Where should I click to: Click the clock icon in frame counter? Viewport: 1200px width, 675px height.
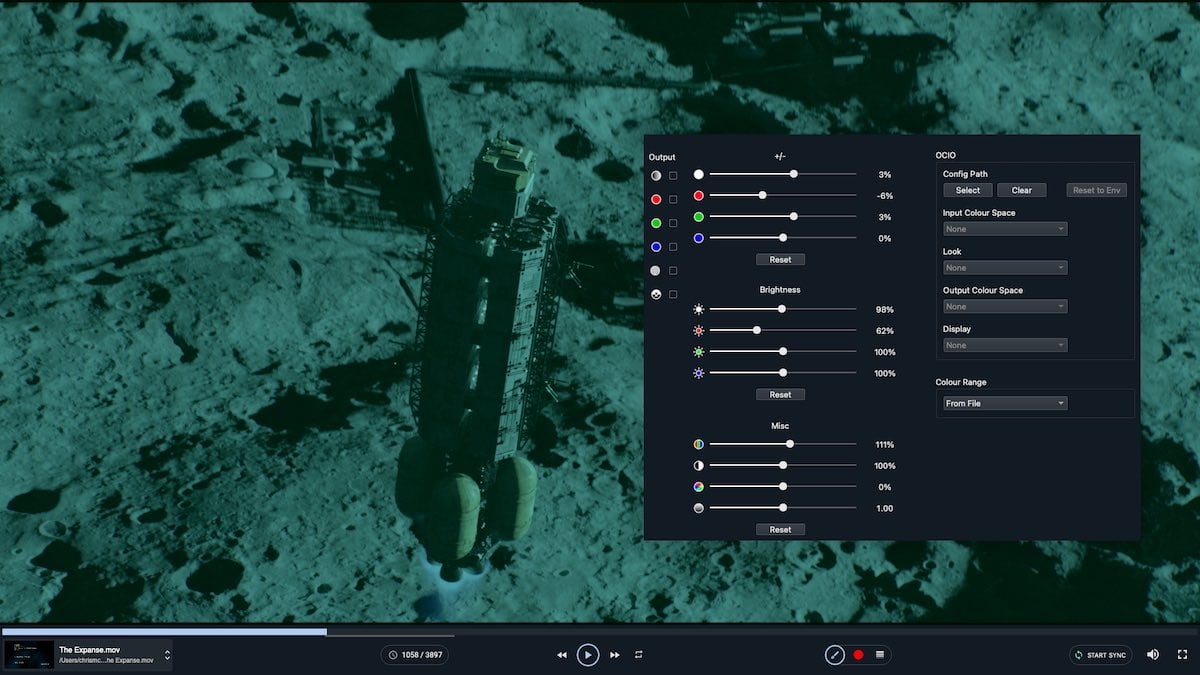pyautogui.click(x=393, y=655)
